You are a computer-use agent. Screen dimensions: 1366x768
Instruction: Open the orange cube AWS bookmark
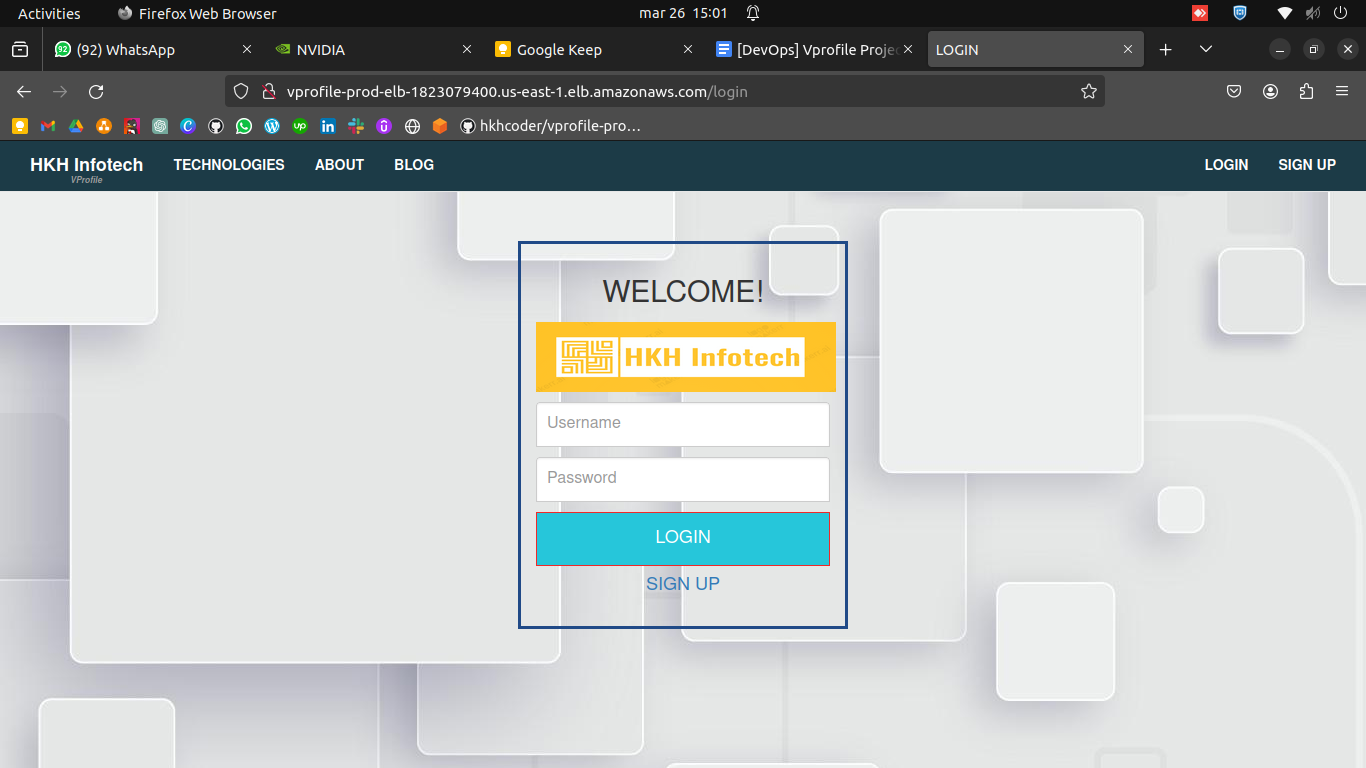coord(439,126)
